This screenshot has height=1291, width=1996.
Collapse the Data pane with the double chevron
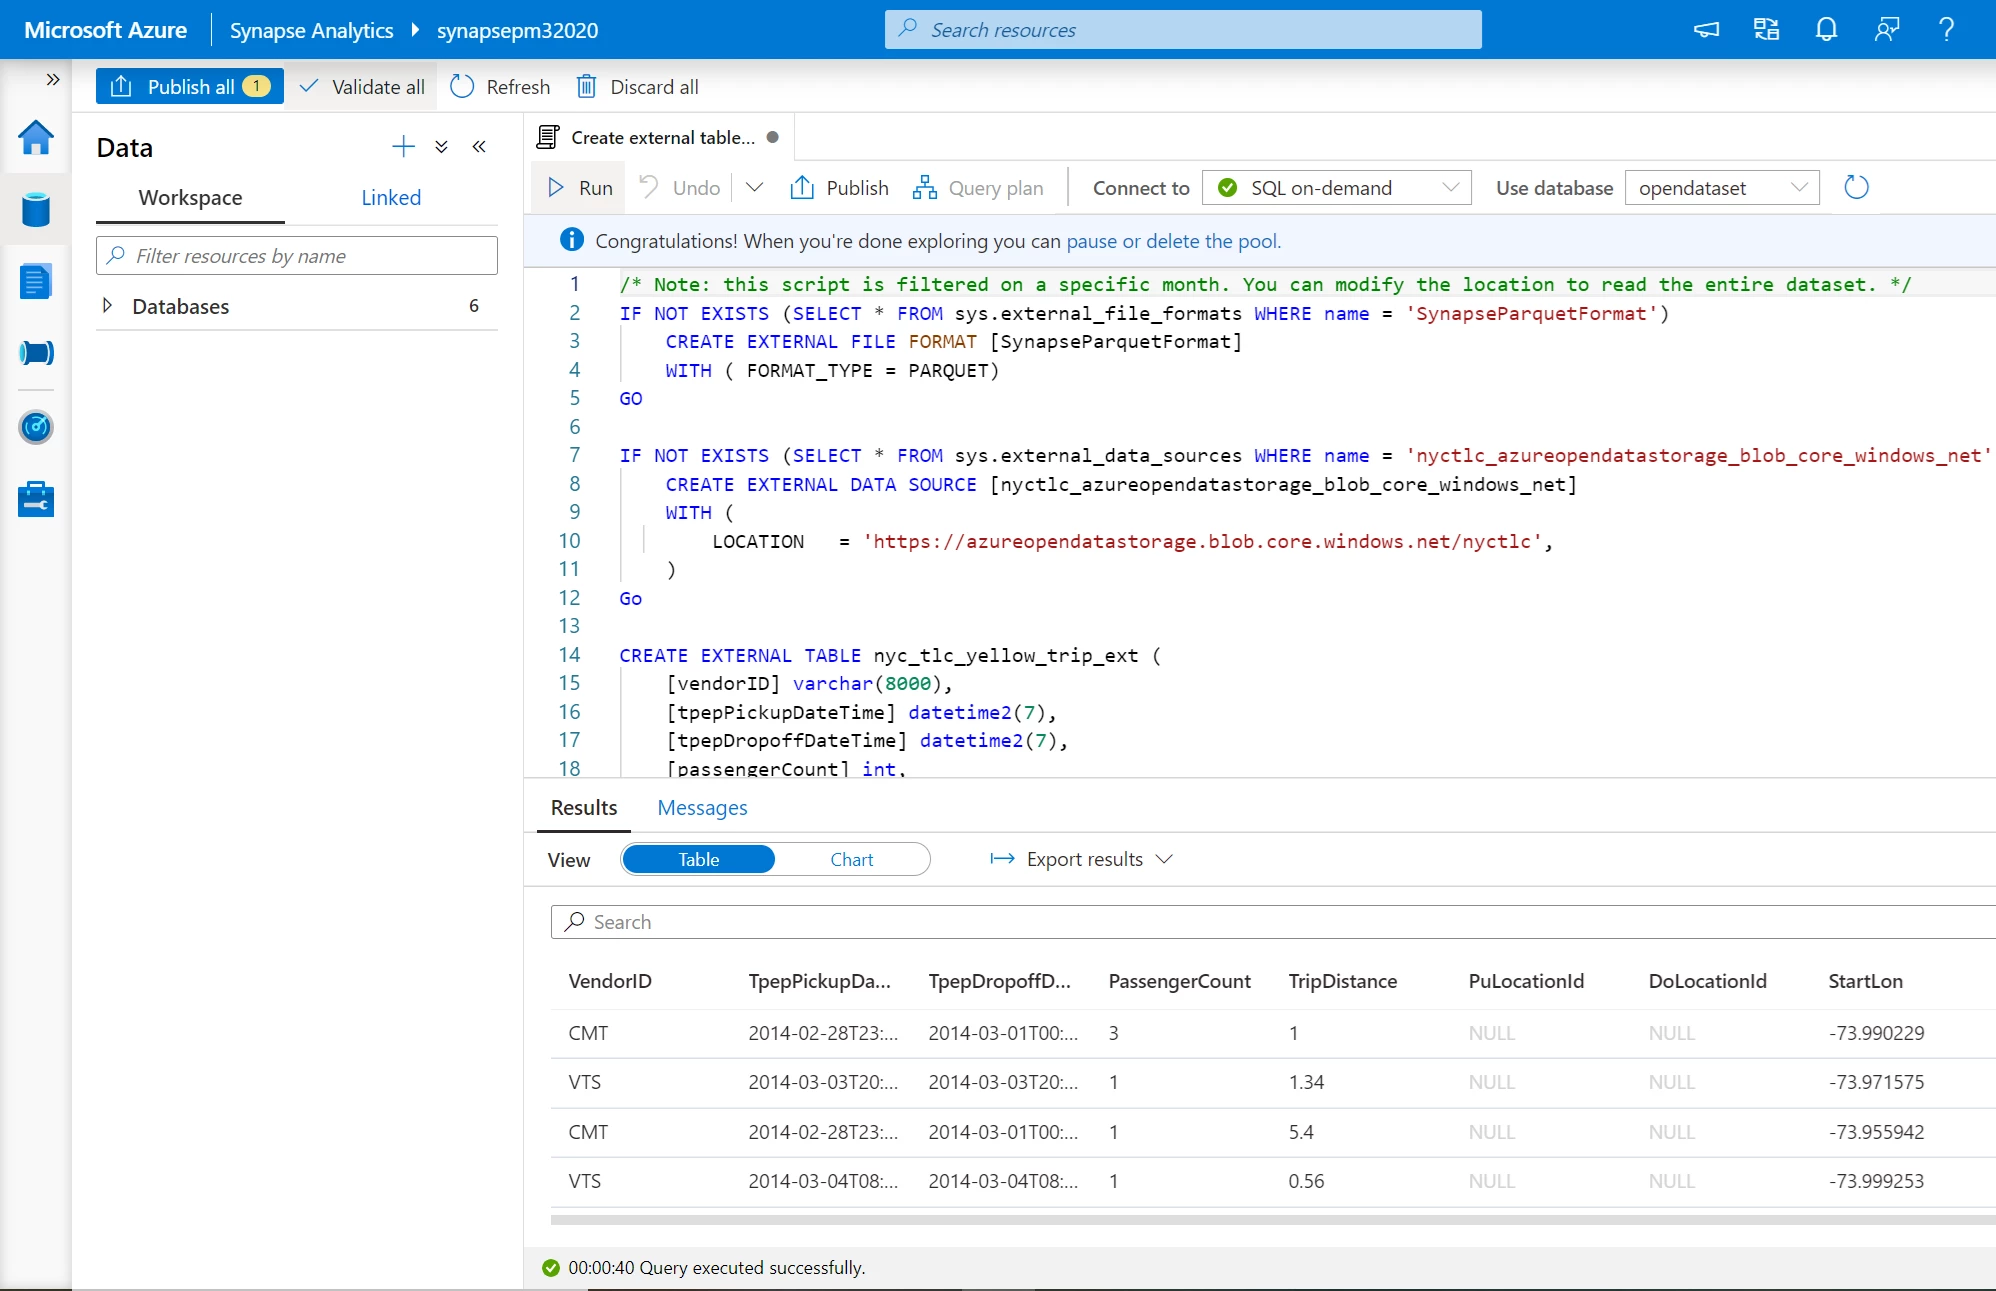coord(479,147)
